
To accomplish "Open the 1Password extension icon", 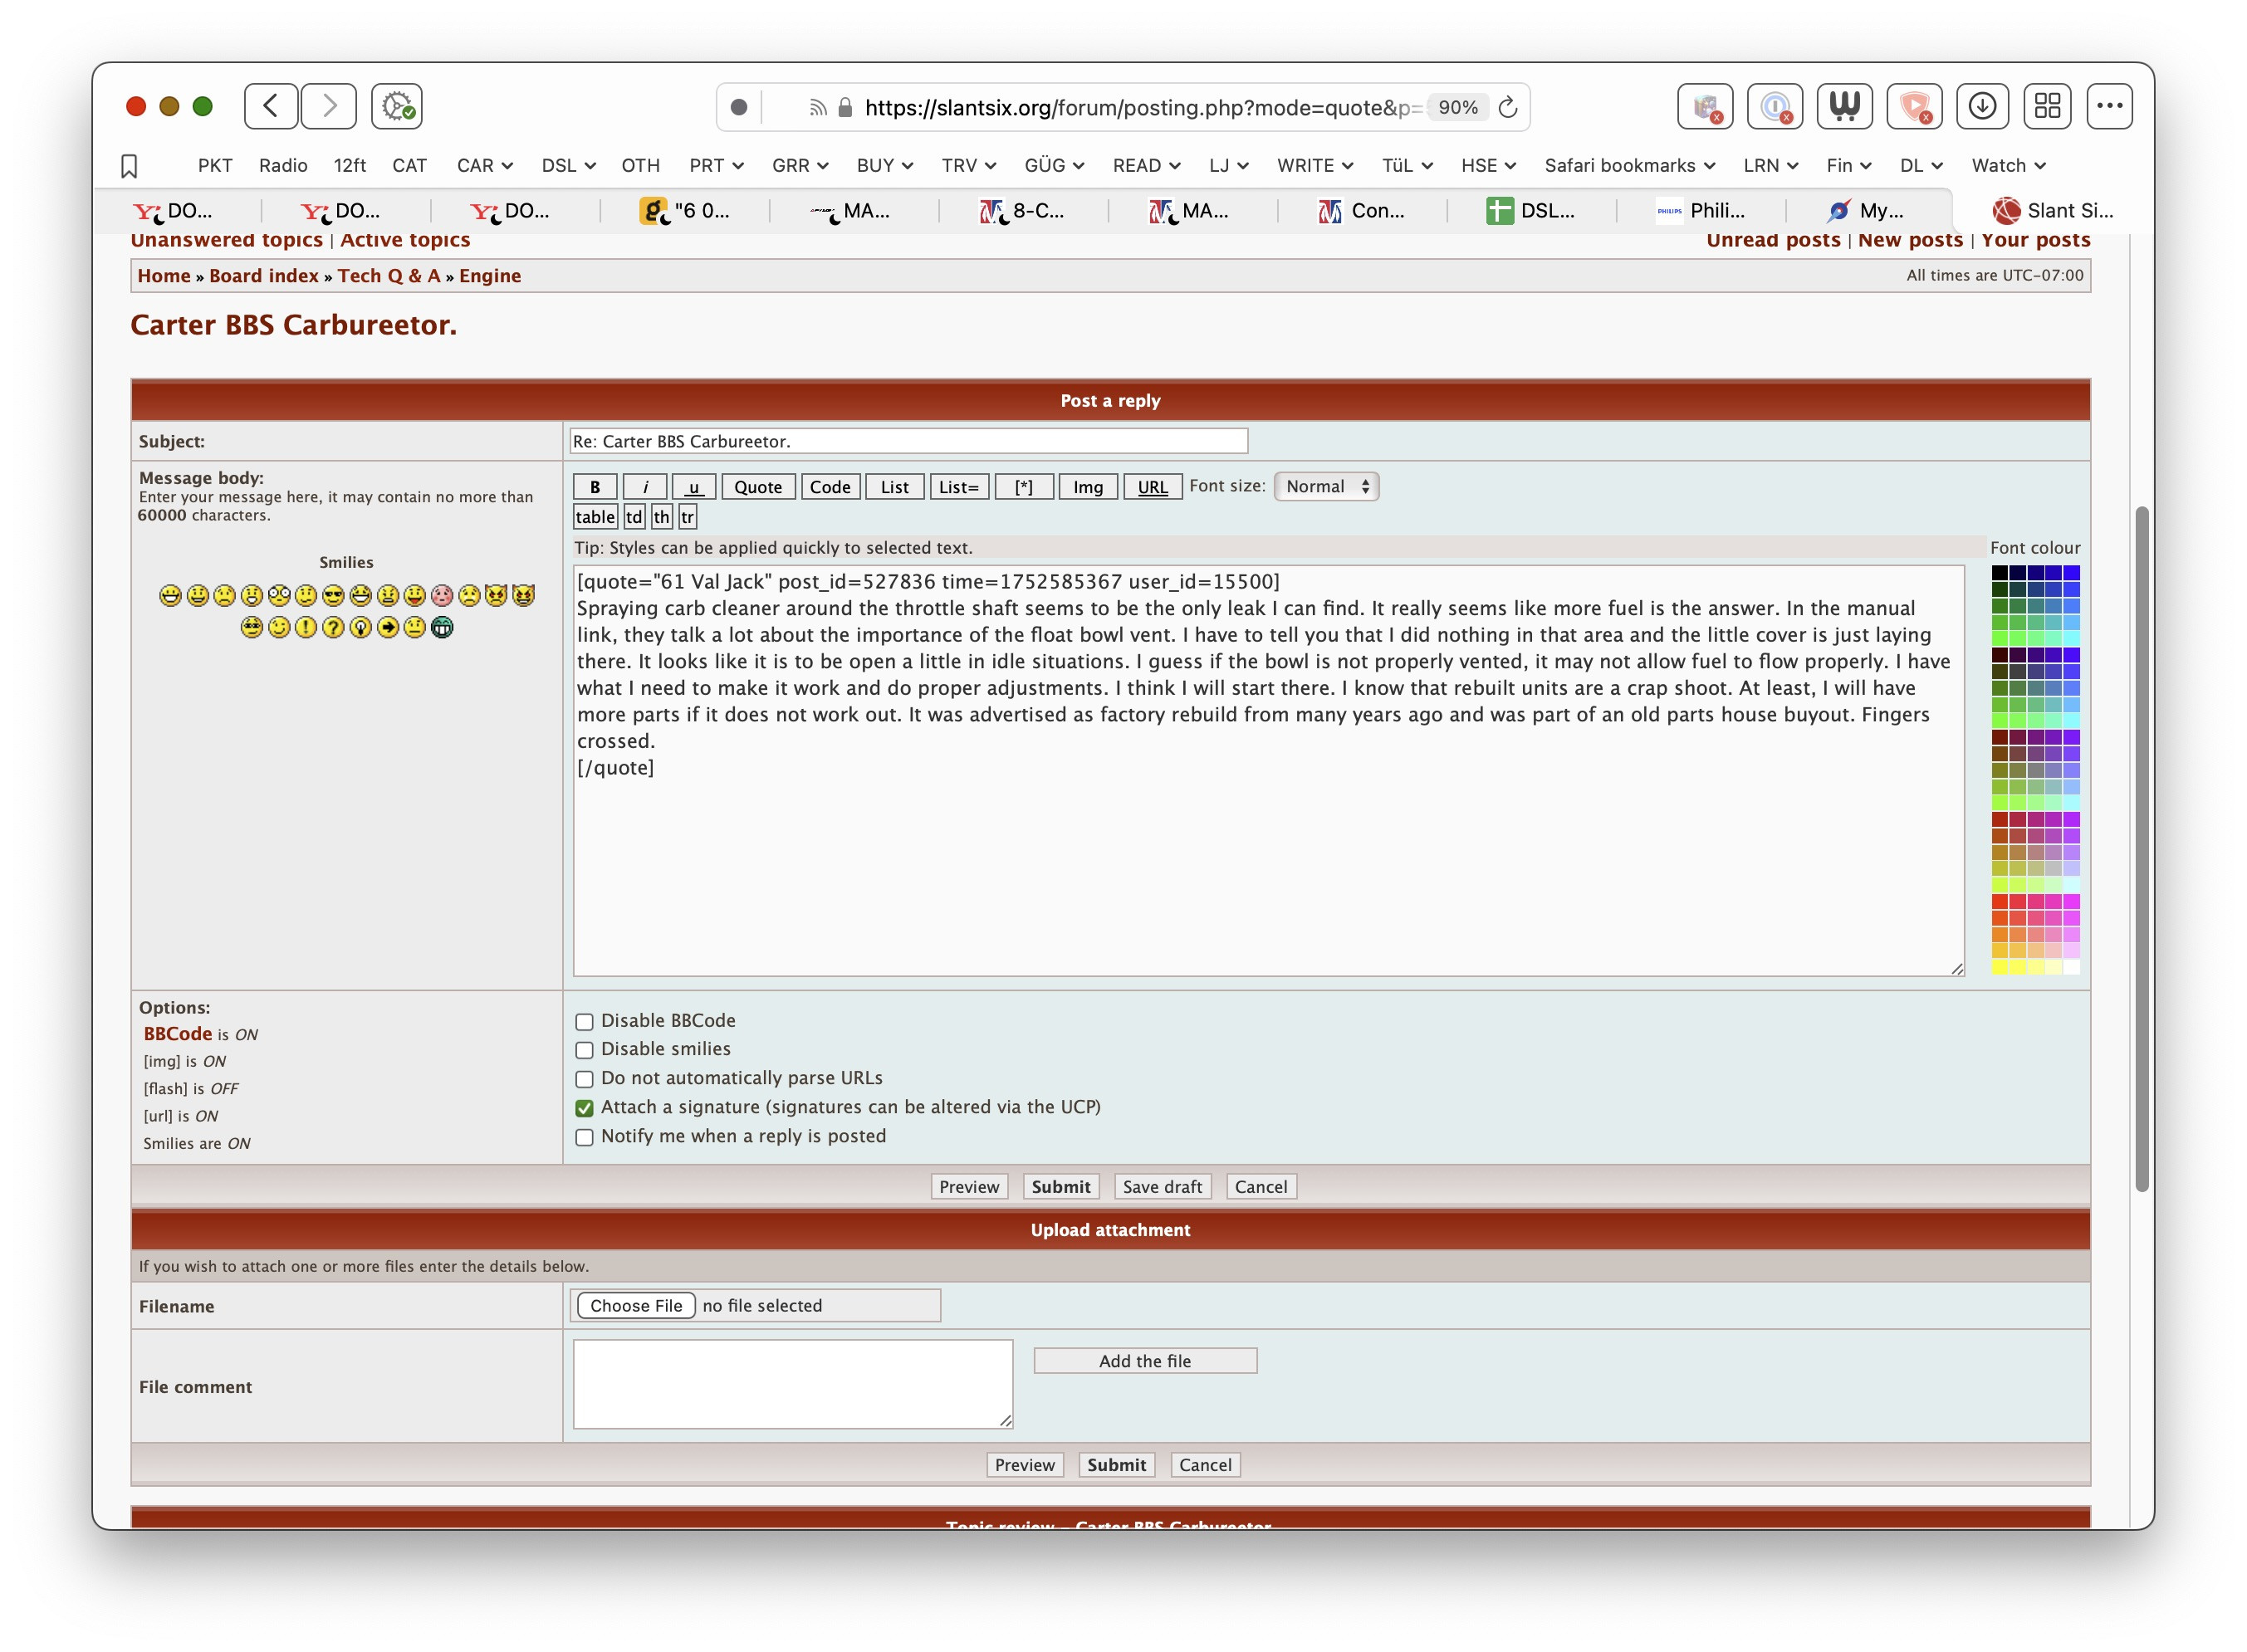I will [1775, 106].
